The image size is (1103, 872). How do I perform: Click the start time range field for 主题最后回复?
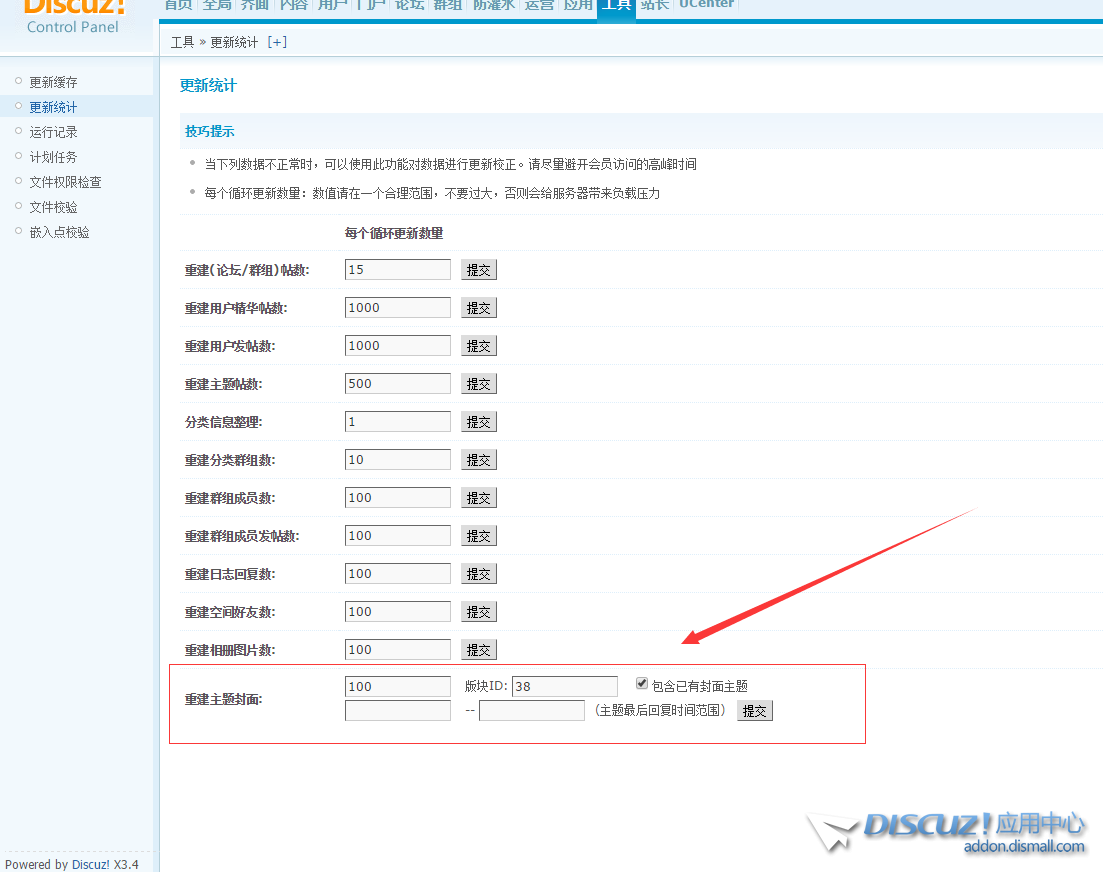pyautogui.click(x=397, y=711)
